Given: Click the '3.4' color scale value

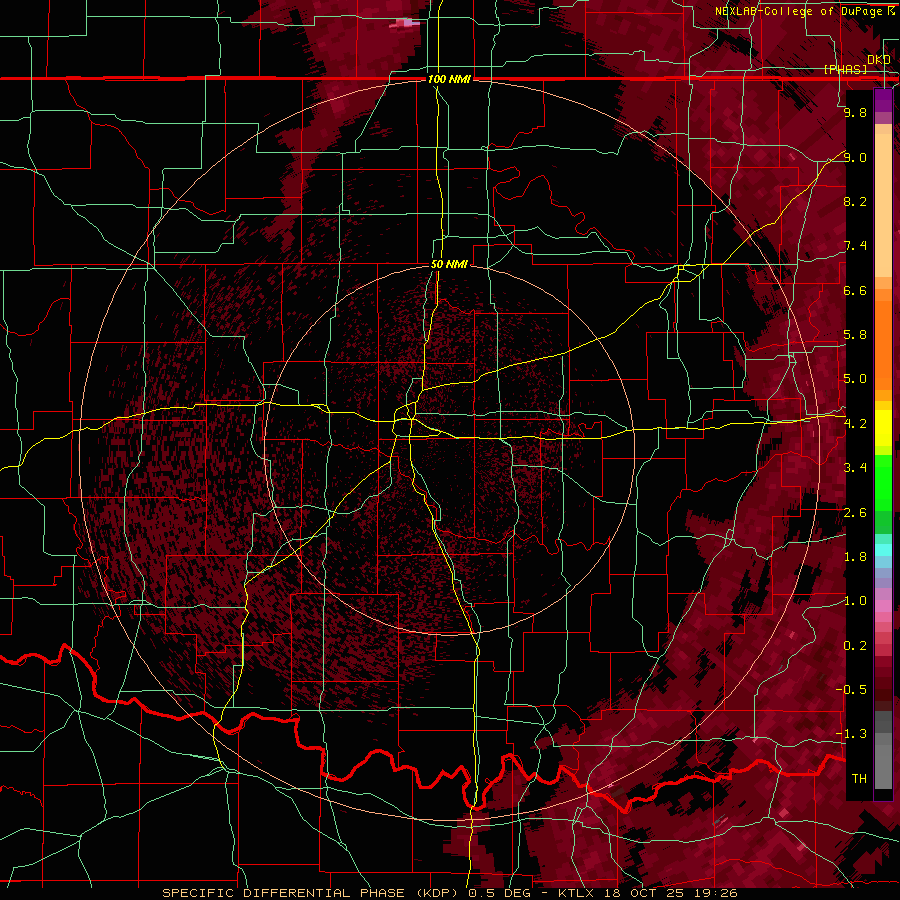Looking at the screenshot, I should pyautogui.click(x=855, y=468).
